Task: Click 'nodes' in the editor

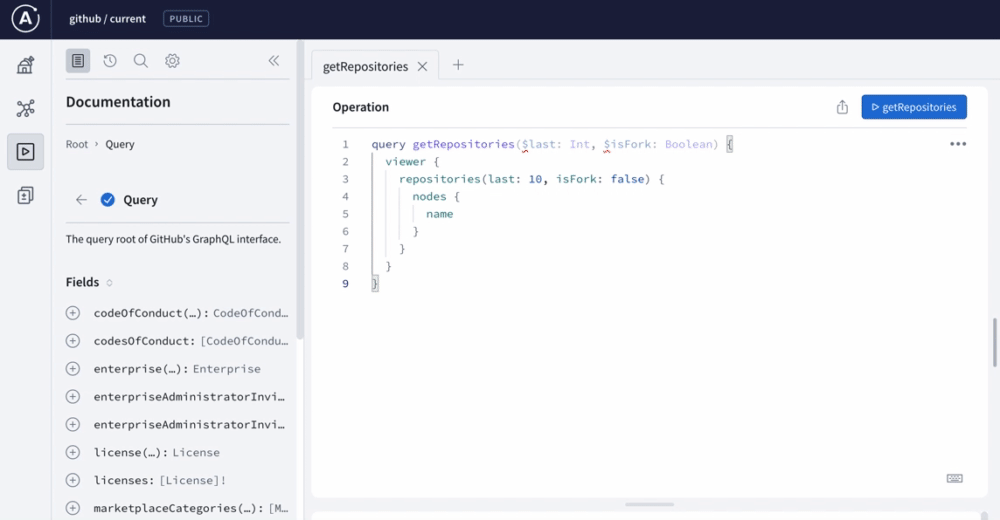Action: pos(429,197)
